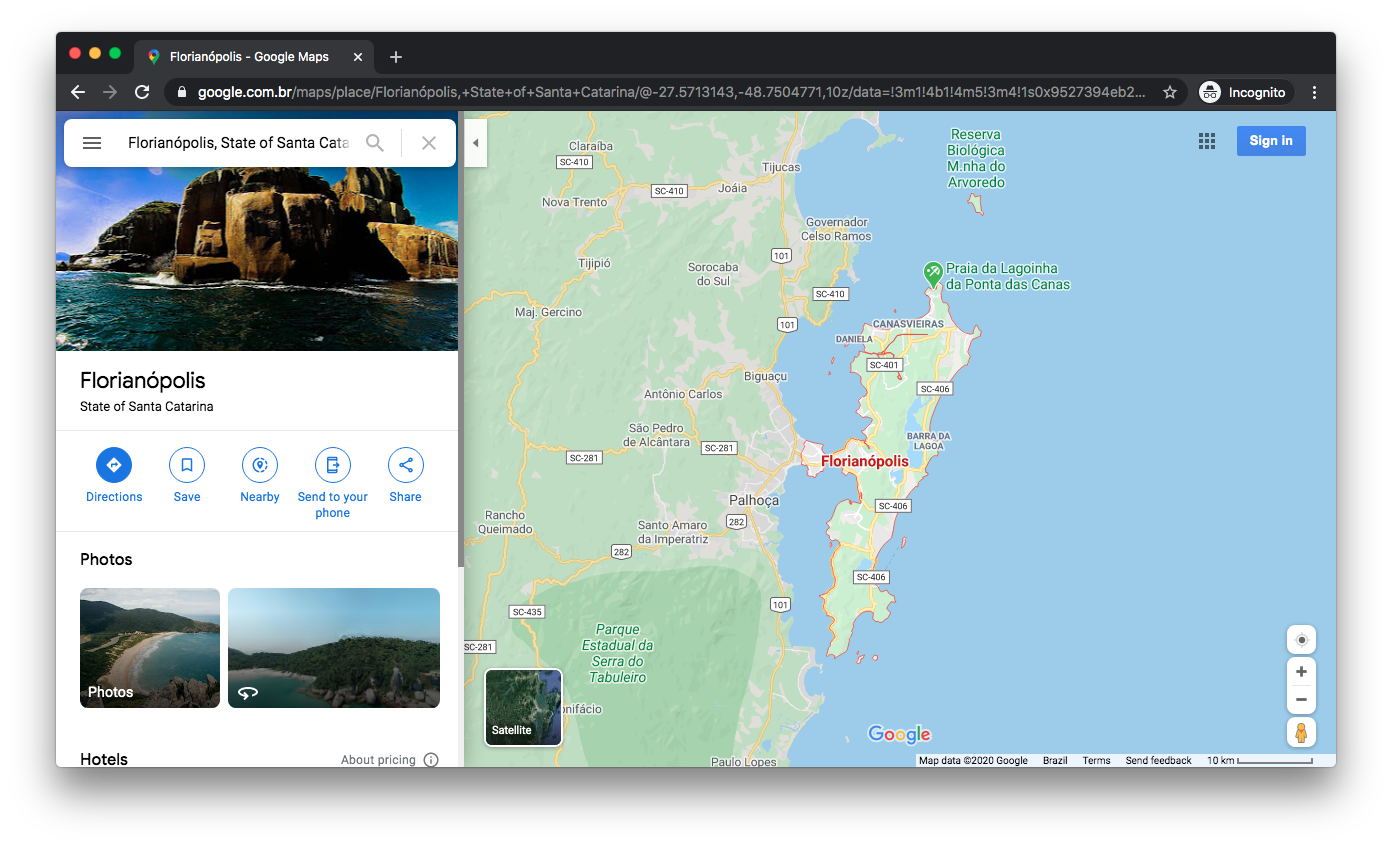Reload the page
Screen dimensions: 1392x847
pos(142,92)
